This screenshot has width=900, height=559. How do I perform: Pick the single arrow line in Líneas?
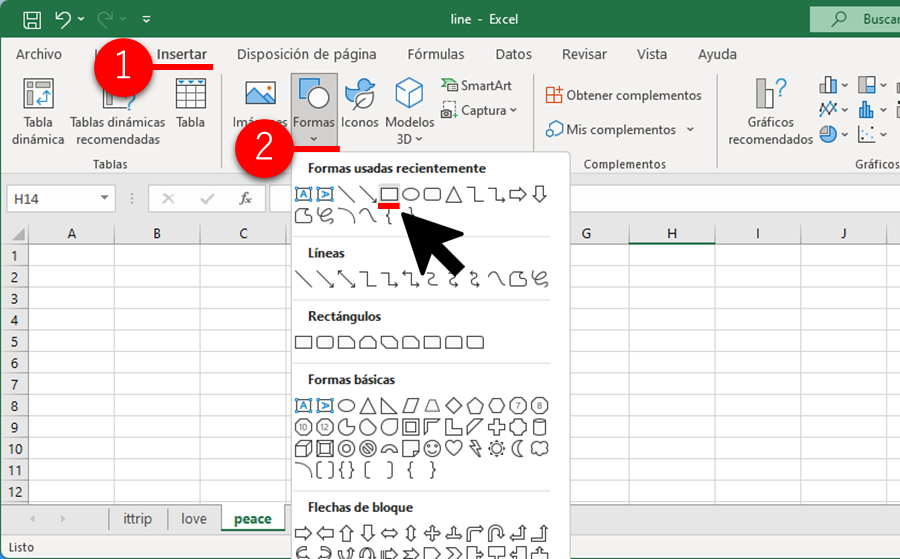click(325, 279)
